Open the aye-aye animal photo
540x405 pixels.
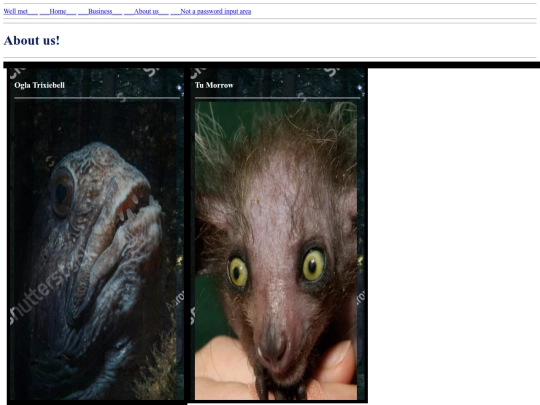pyautogui.click(x=276, y=251)
